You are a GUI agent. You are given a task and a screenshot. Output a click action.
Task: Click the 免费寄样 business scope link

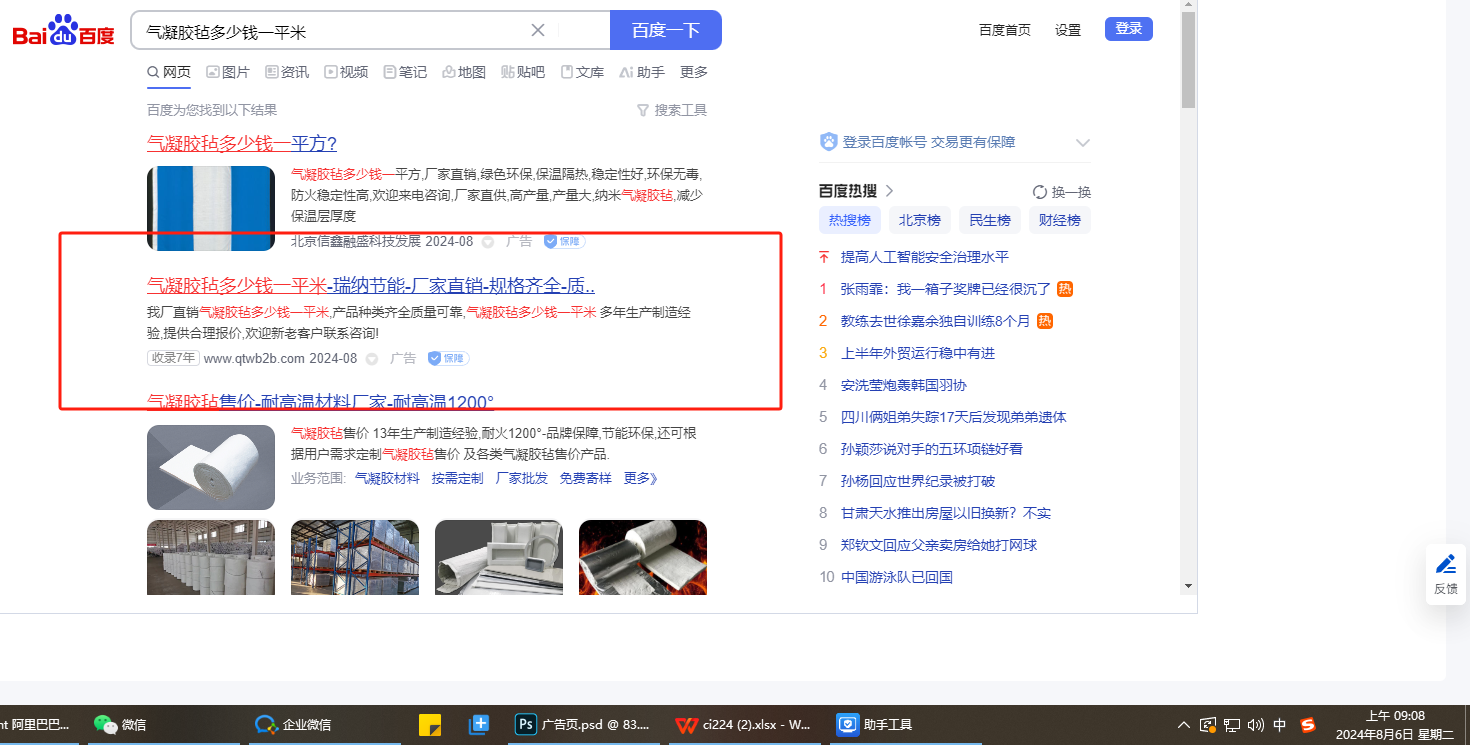tap(585, 478)
